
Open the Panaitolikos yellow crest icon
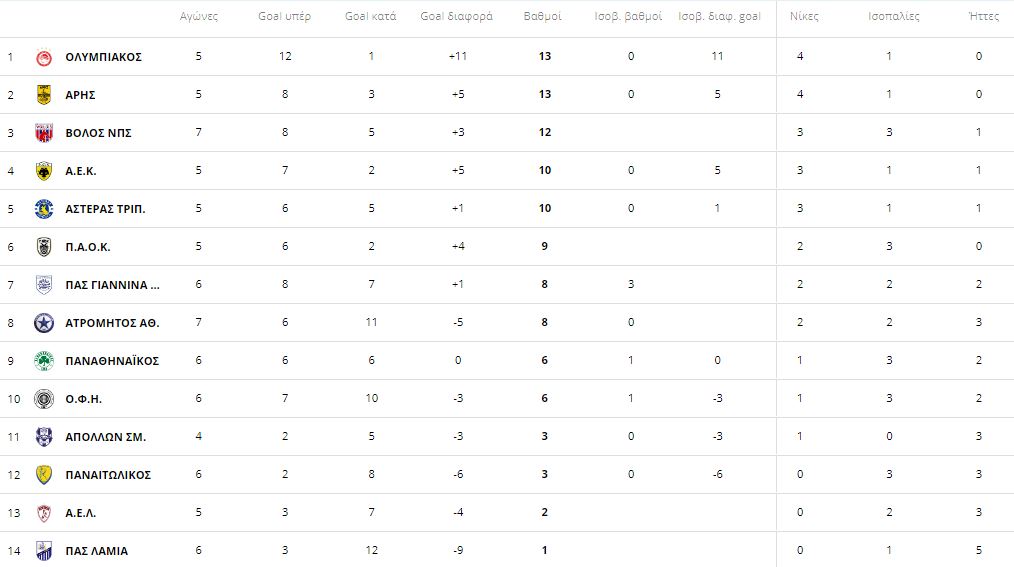(x=44, y=475)
